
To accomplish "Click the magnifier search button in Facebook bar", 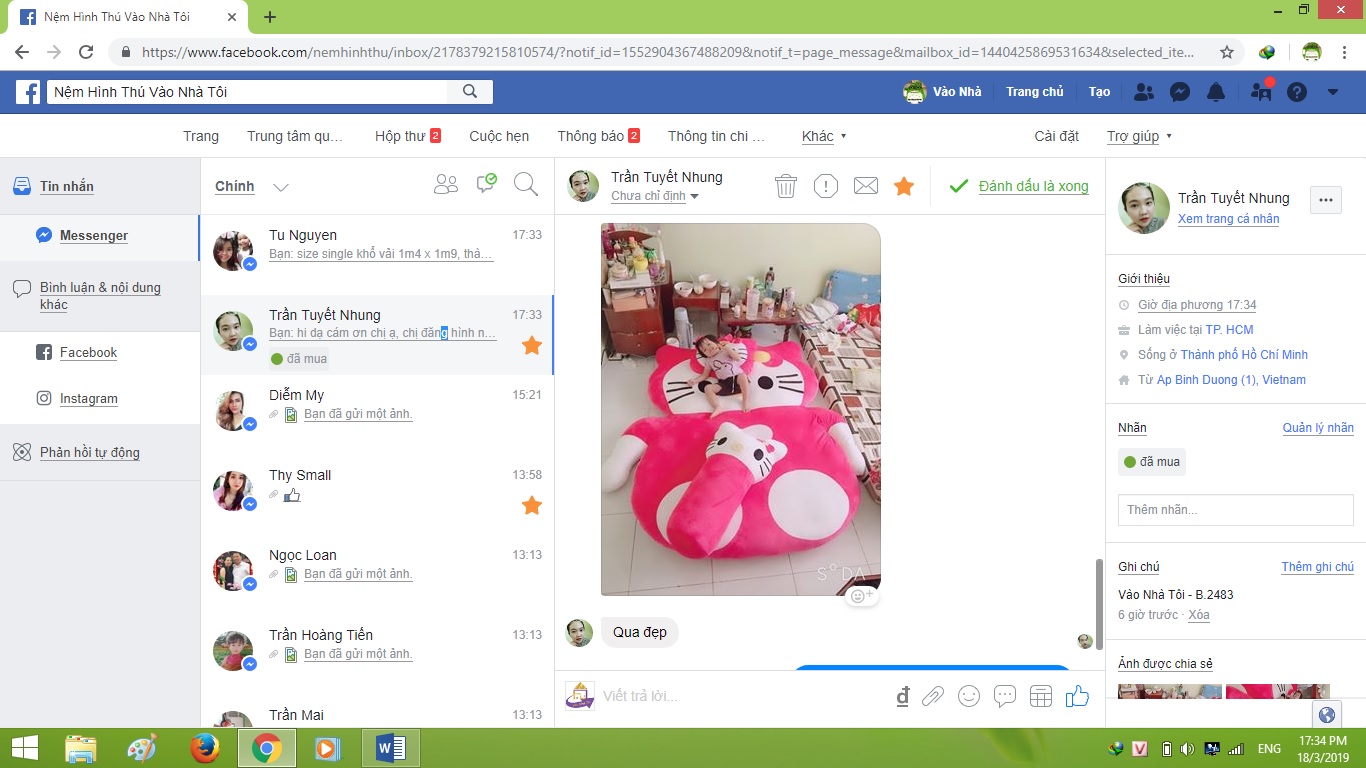I will click(x=470, y=92).
